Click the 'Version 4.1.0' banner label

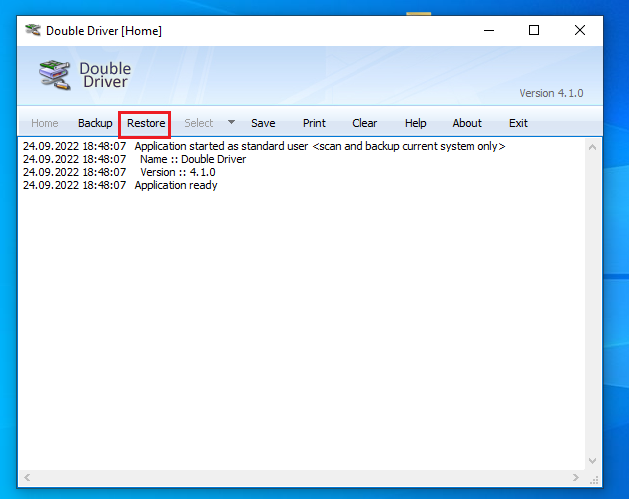(x=551, y=93)
